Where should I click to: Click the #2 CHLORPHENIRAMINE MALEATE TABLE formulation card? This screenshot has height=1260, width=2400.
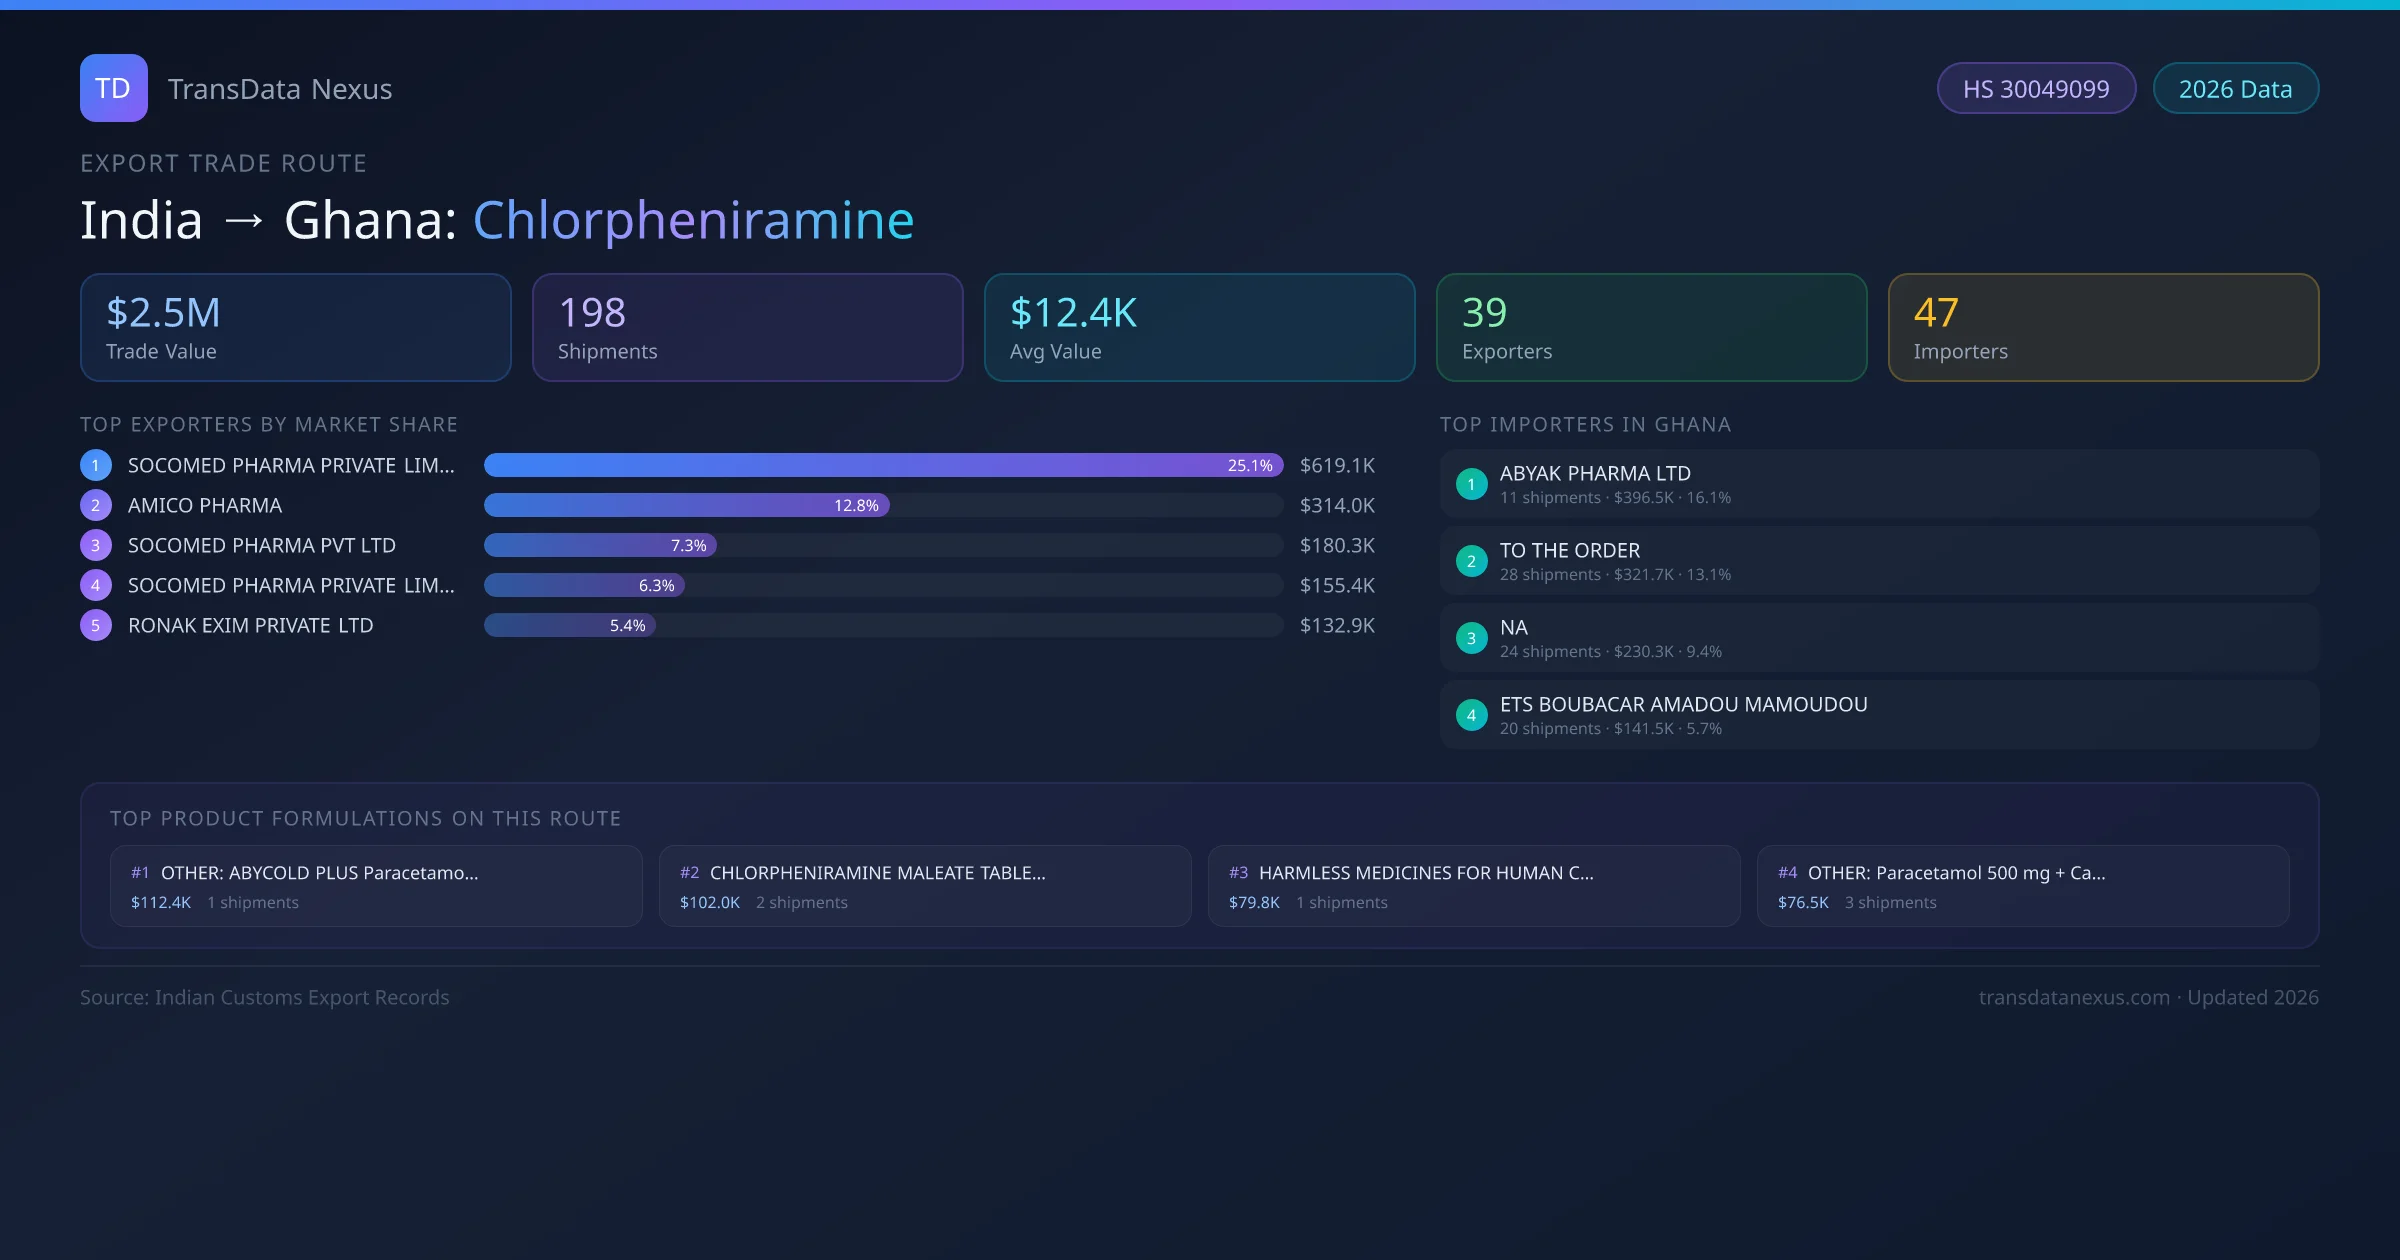pos(925,885)
